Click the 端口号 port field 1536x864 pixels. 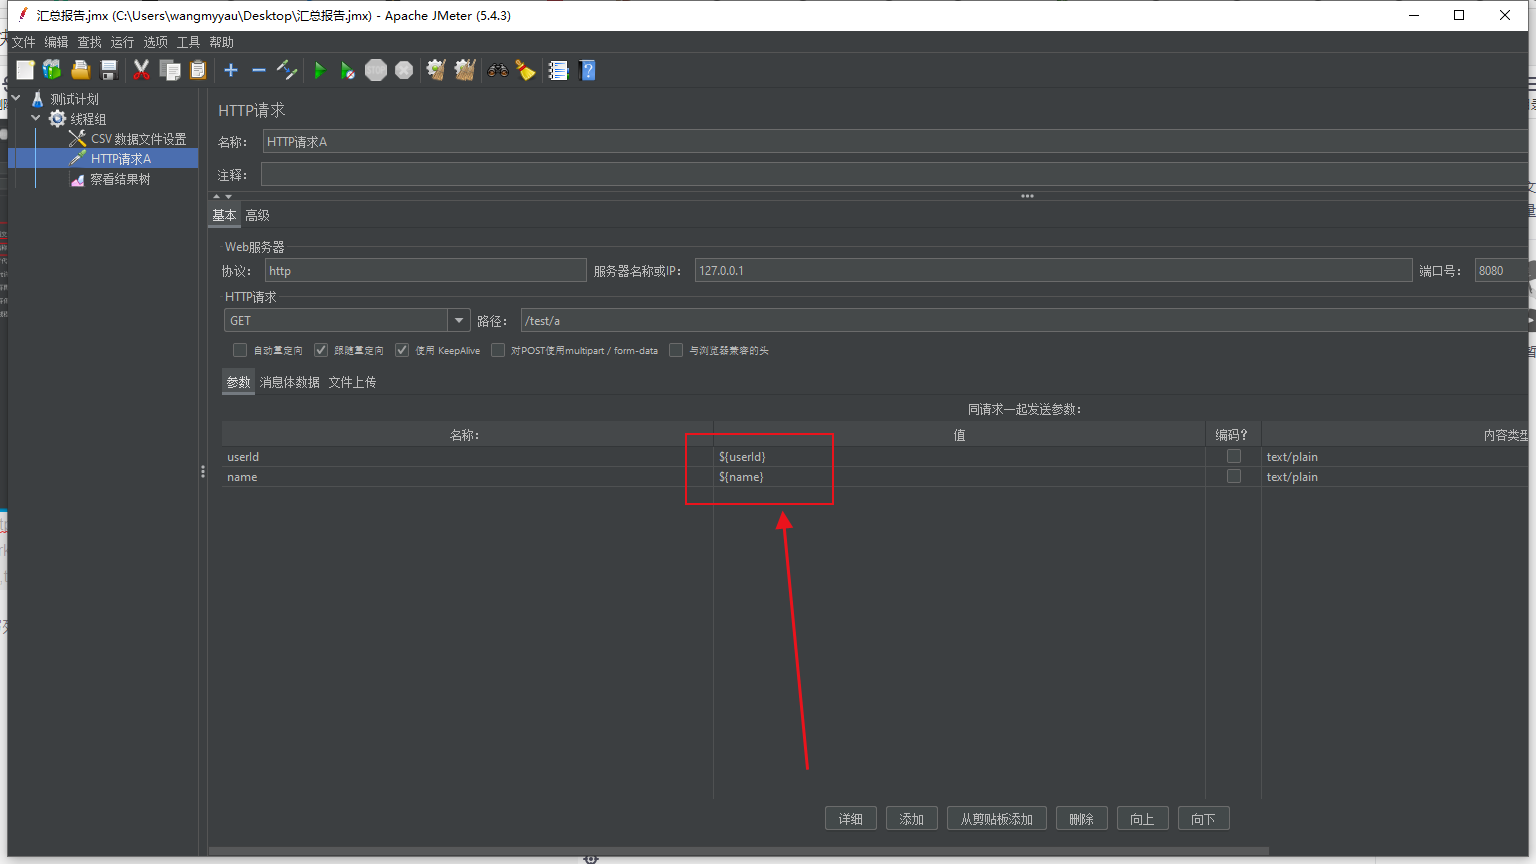(1502, 270)
